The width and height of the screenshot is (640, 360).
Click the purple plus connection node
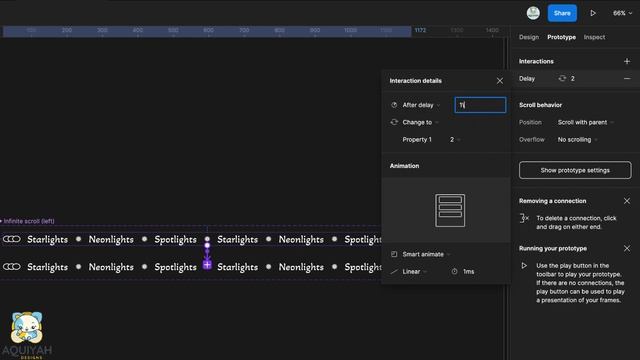click(x=207, y=265)
